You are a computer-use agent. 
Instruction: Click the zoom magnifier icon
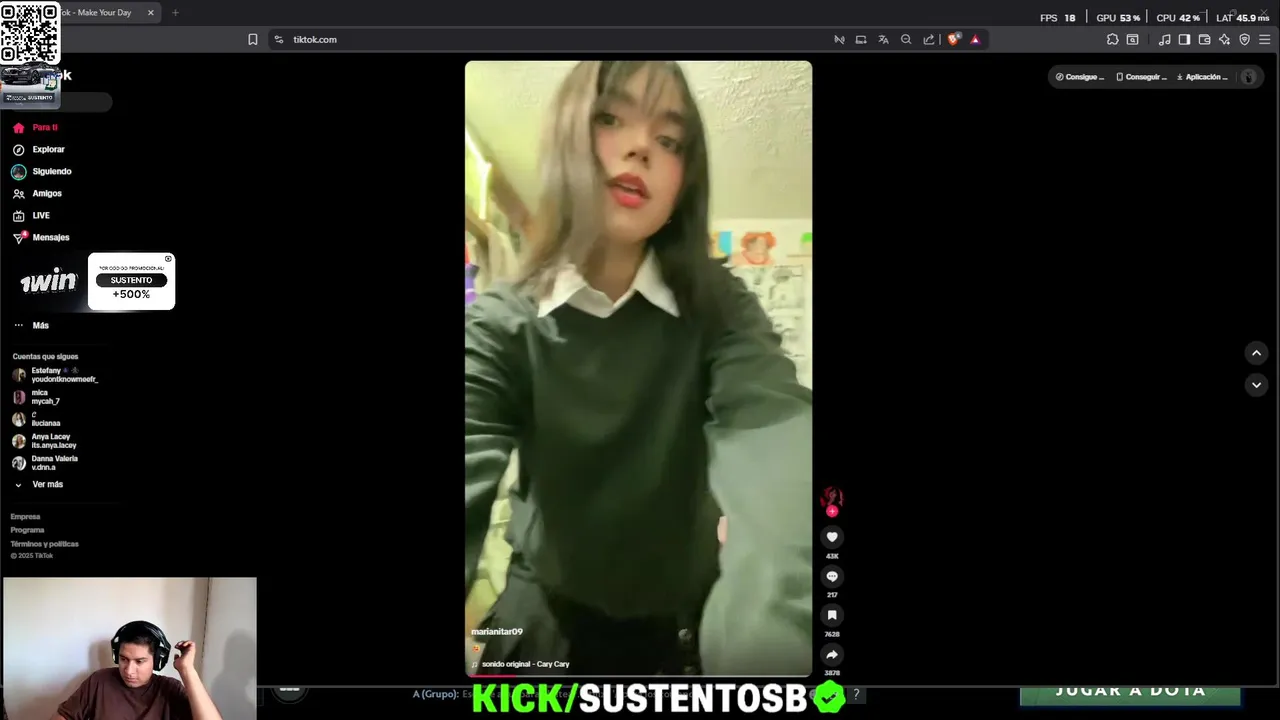coord(906,40)
